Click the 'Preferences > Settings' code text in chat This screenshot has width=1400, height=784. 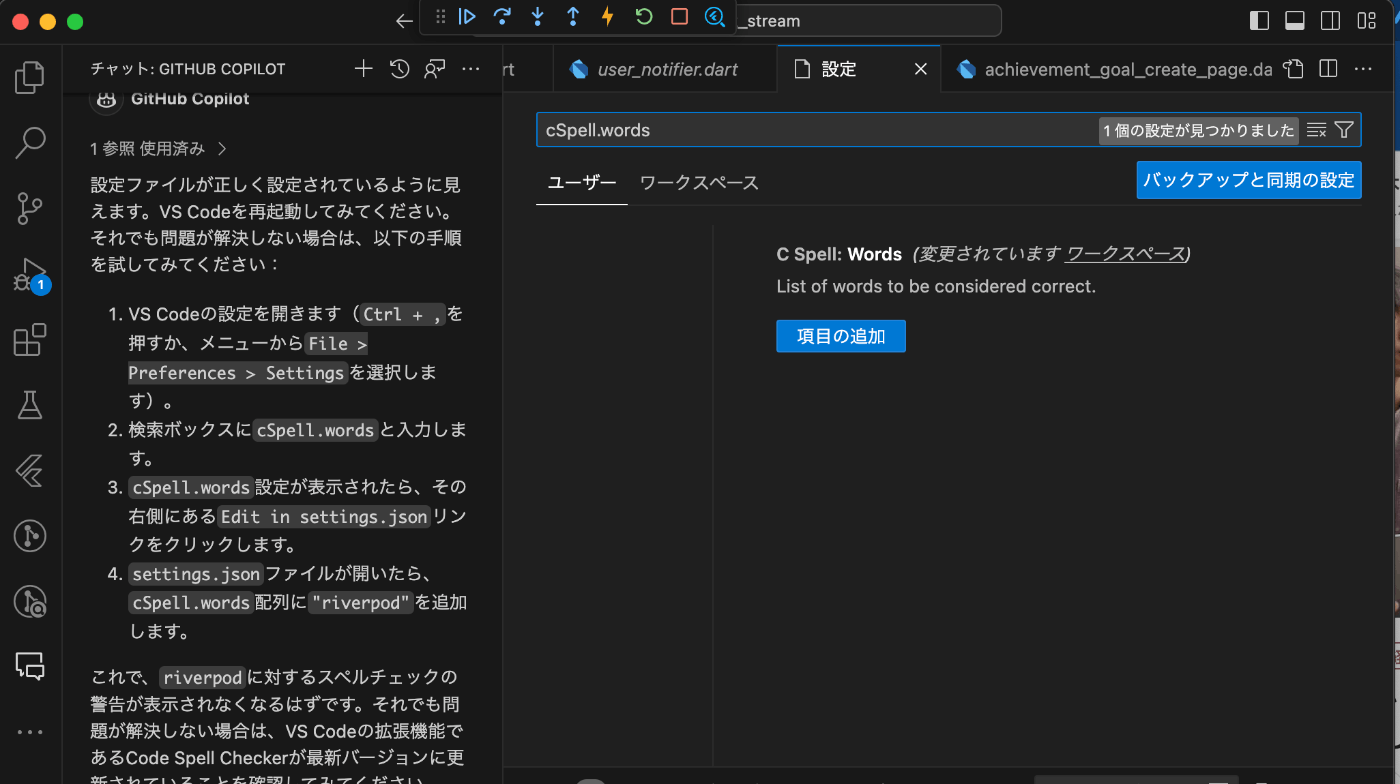[x=237, y=372]
